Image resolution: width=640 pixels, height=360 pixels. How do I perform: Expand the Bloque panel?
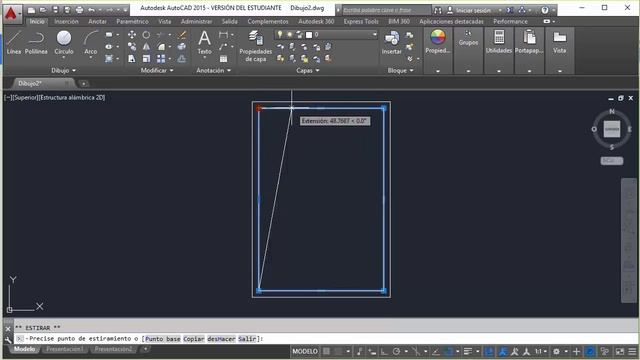coord(400,70)
